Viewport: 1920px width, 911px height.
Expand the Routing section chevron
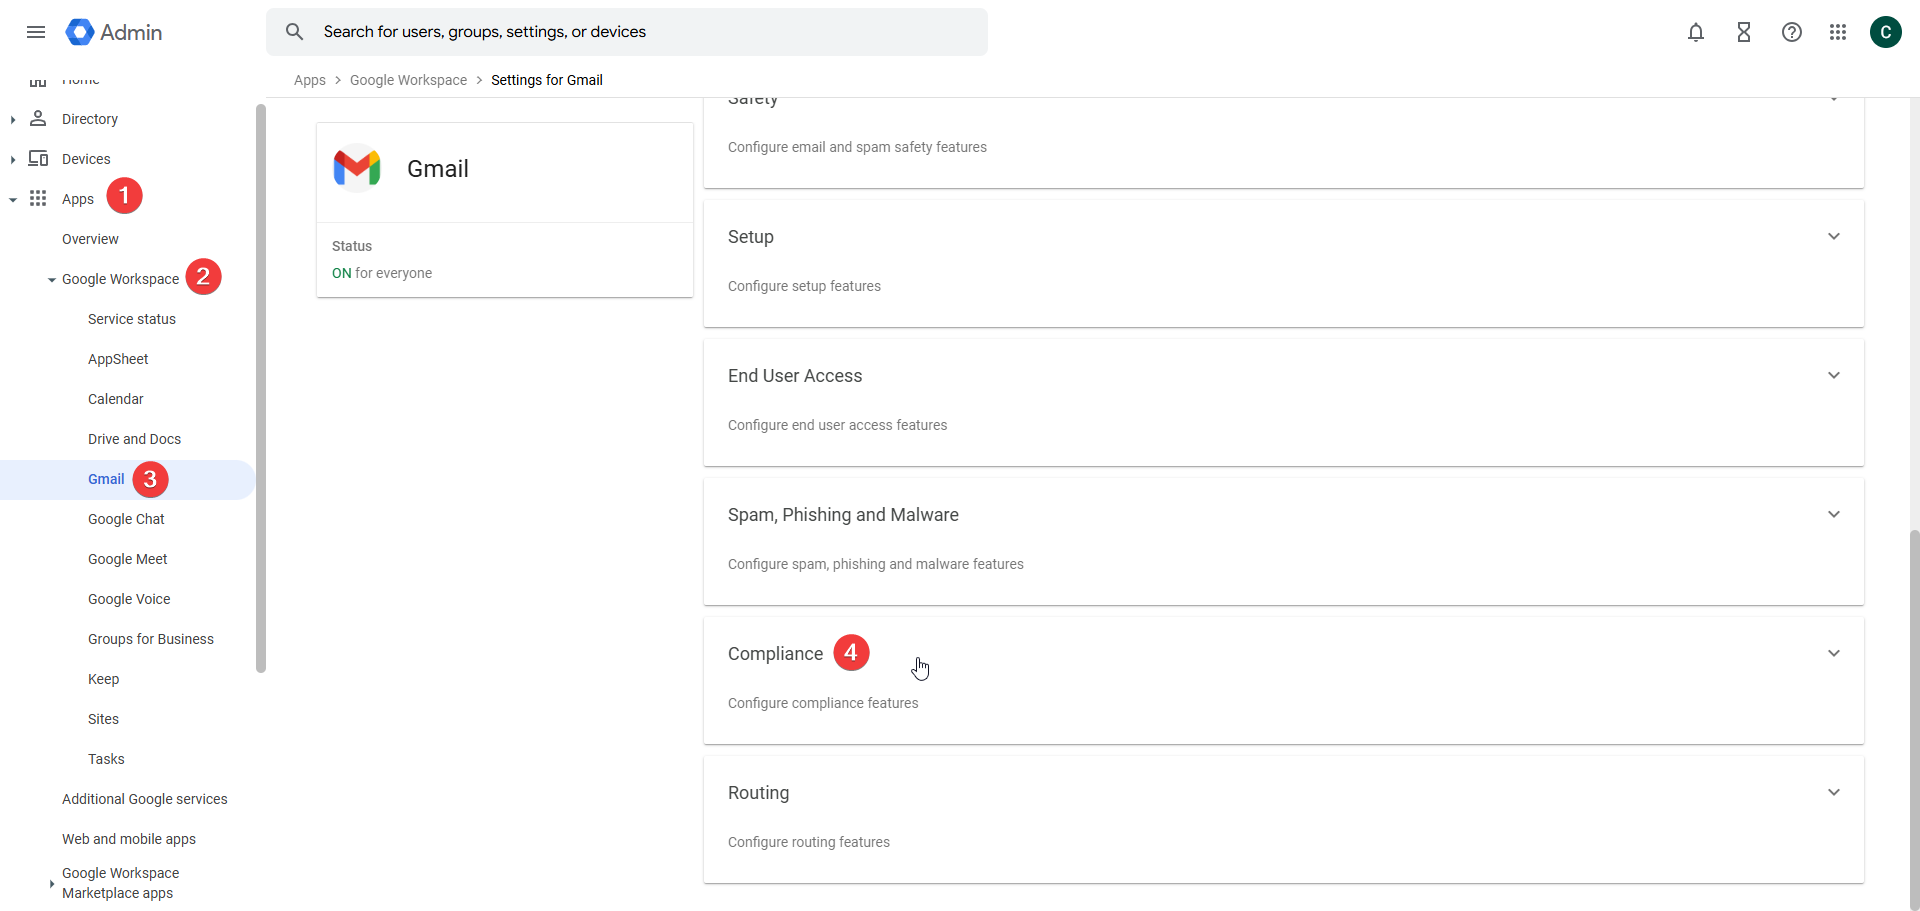(x=1833, y=793)
